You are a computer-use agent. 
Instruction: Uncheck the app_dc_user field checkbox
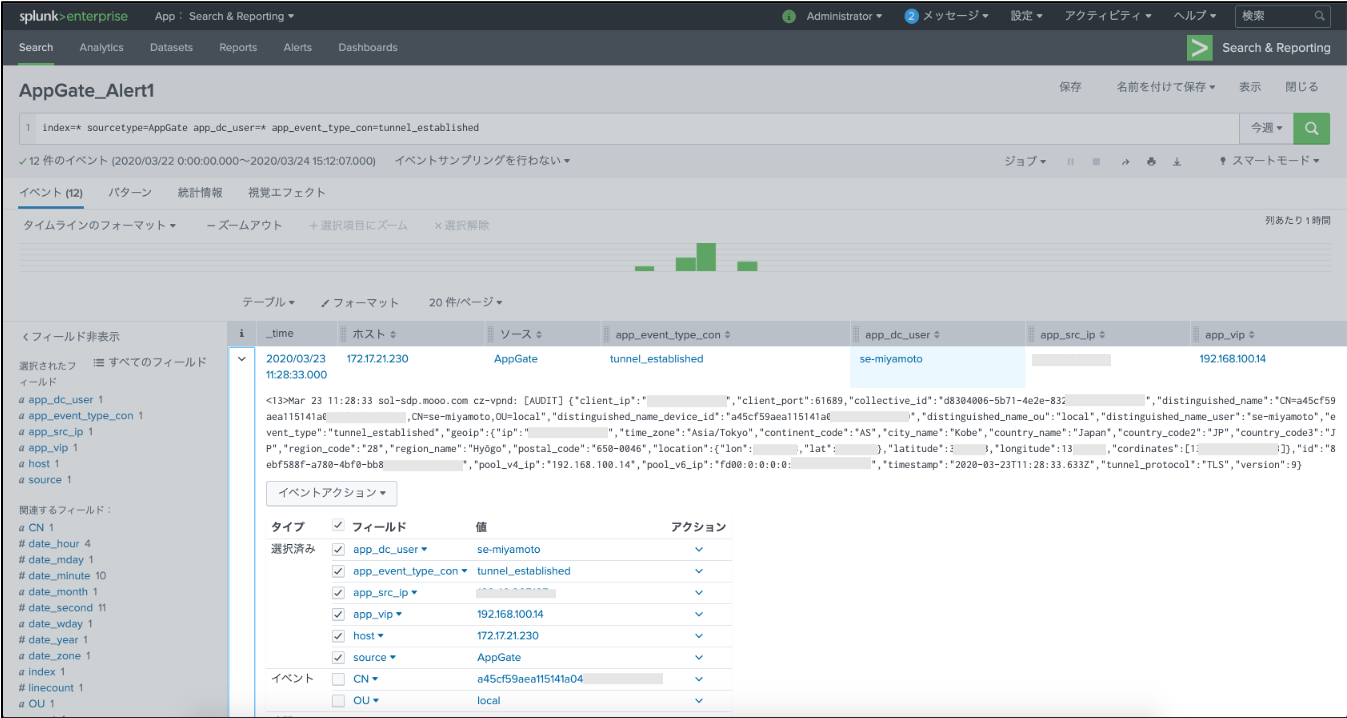pos(338,549)
